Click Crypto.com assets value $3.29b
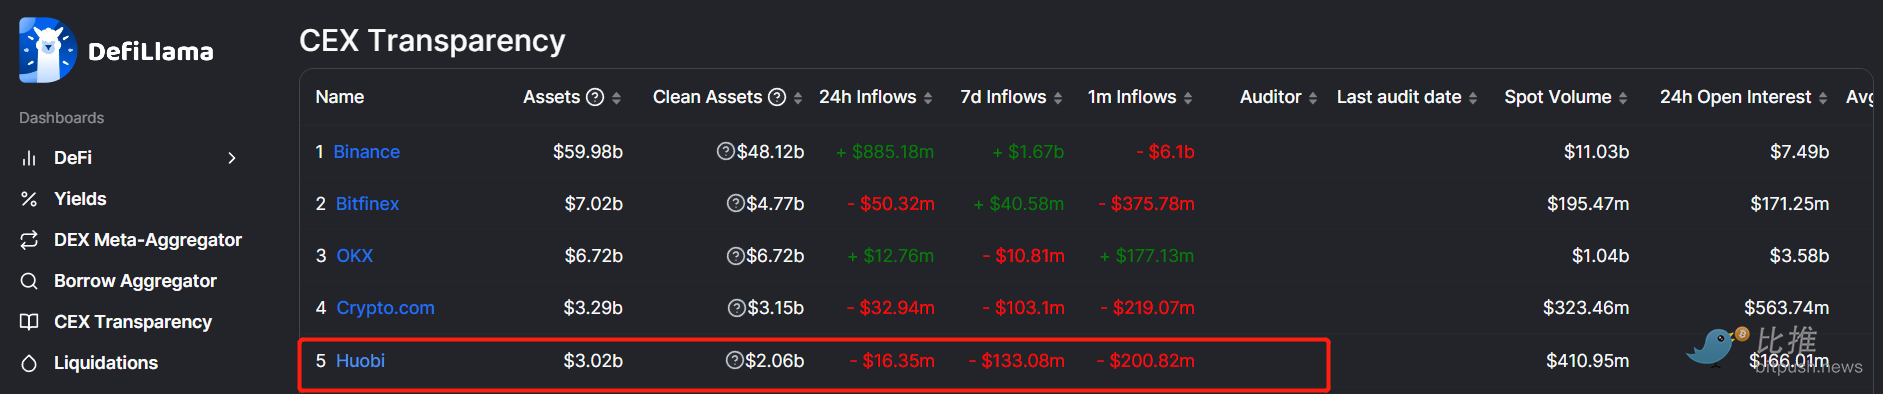This screenshot has width=1883, height=394. click(593, 308)
